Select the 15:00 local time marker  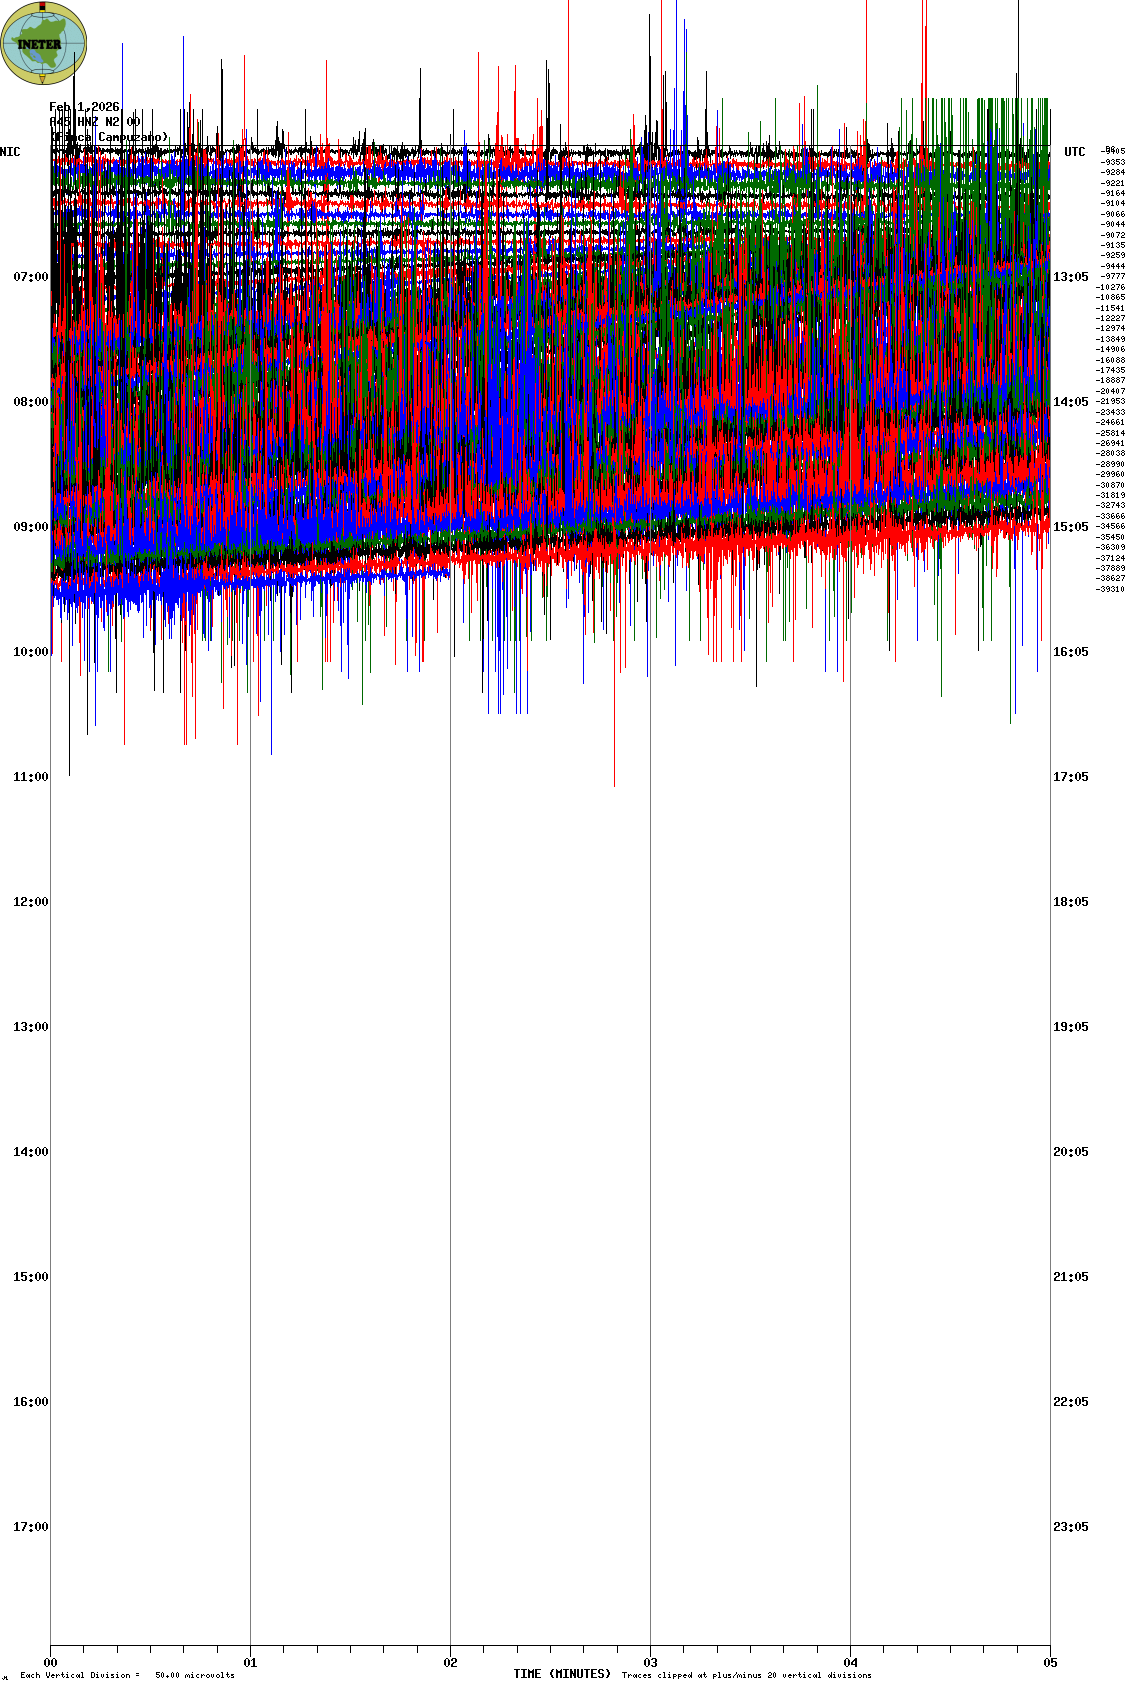point(31,1277)
